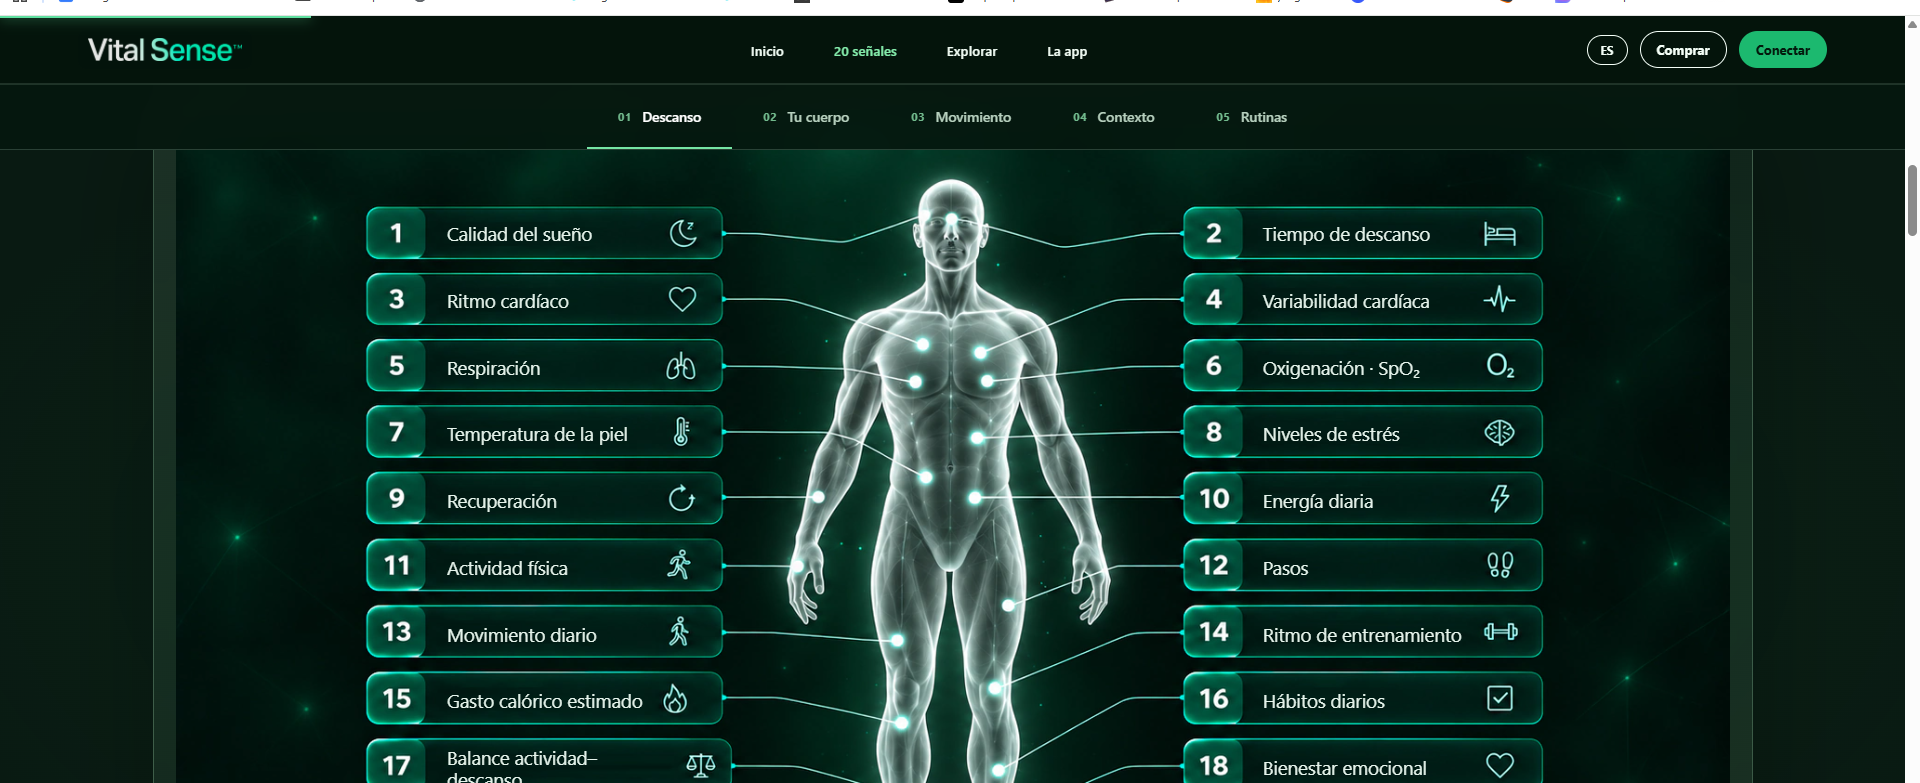
Task: Click the glowing dot on the figure's forehead
Action: point(951,220)
